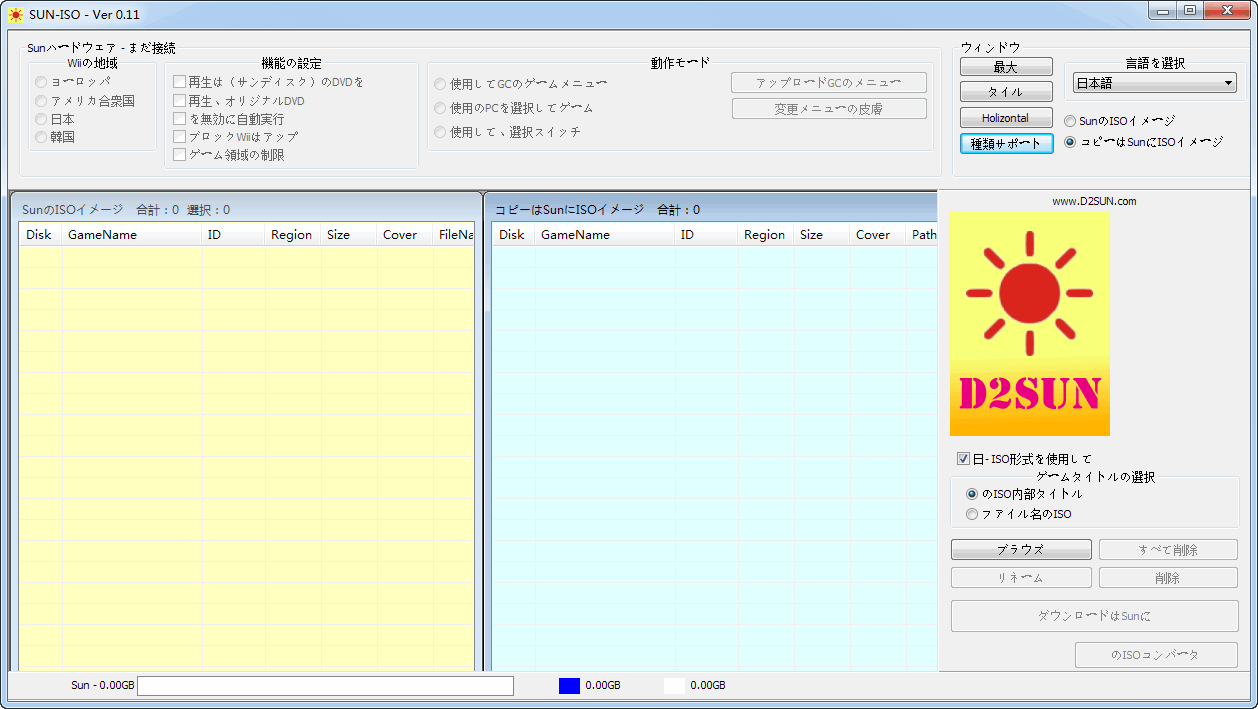Click the blue usage color swatch
Screen dimensions: 1258x709
(569, 686)
